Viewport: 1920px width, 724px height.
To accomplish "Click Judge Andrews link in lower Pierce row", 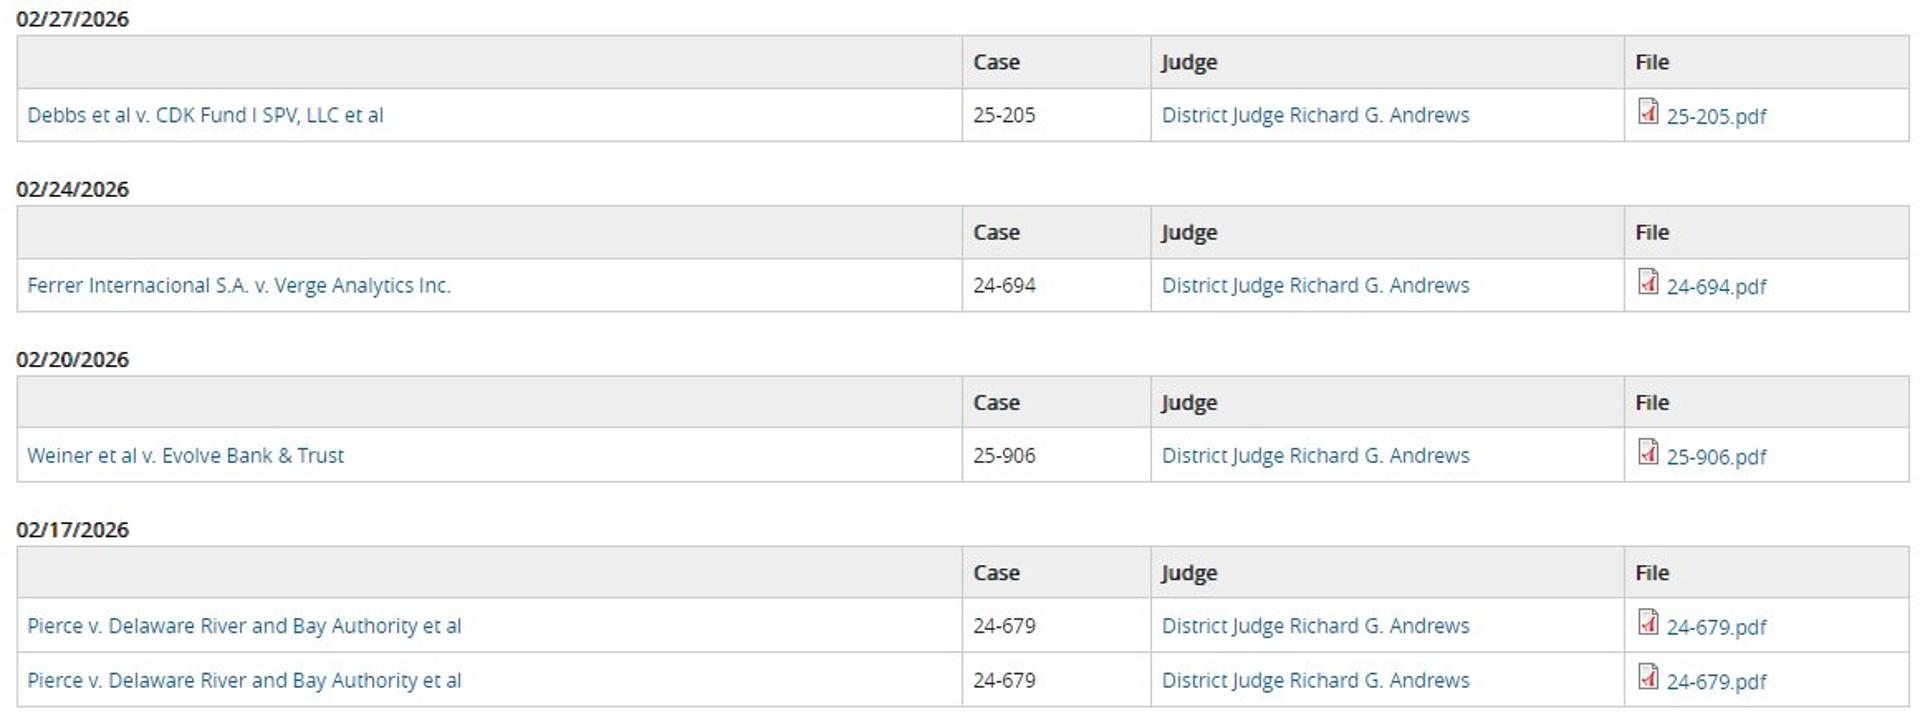I will [x=1315, y=680].
